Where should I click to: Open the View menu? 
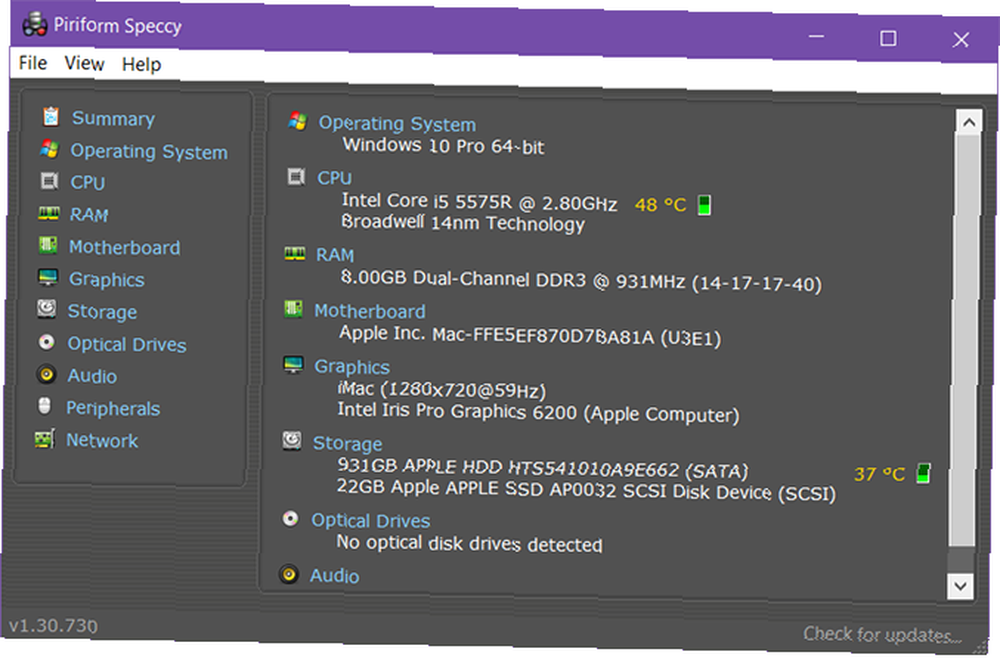click(84, 64)
